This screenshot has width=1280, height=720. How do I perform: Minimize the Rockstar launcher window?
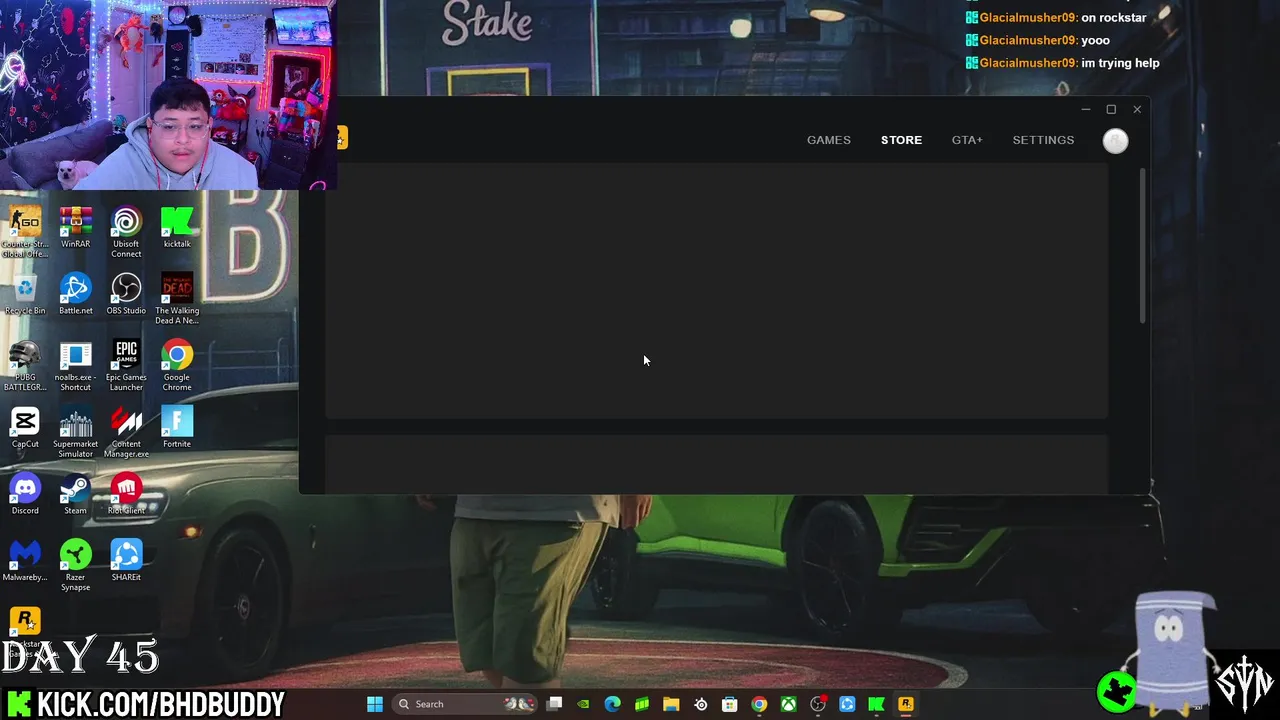pos(1085,109)
